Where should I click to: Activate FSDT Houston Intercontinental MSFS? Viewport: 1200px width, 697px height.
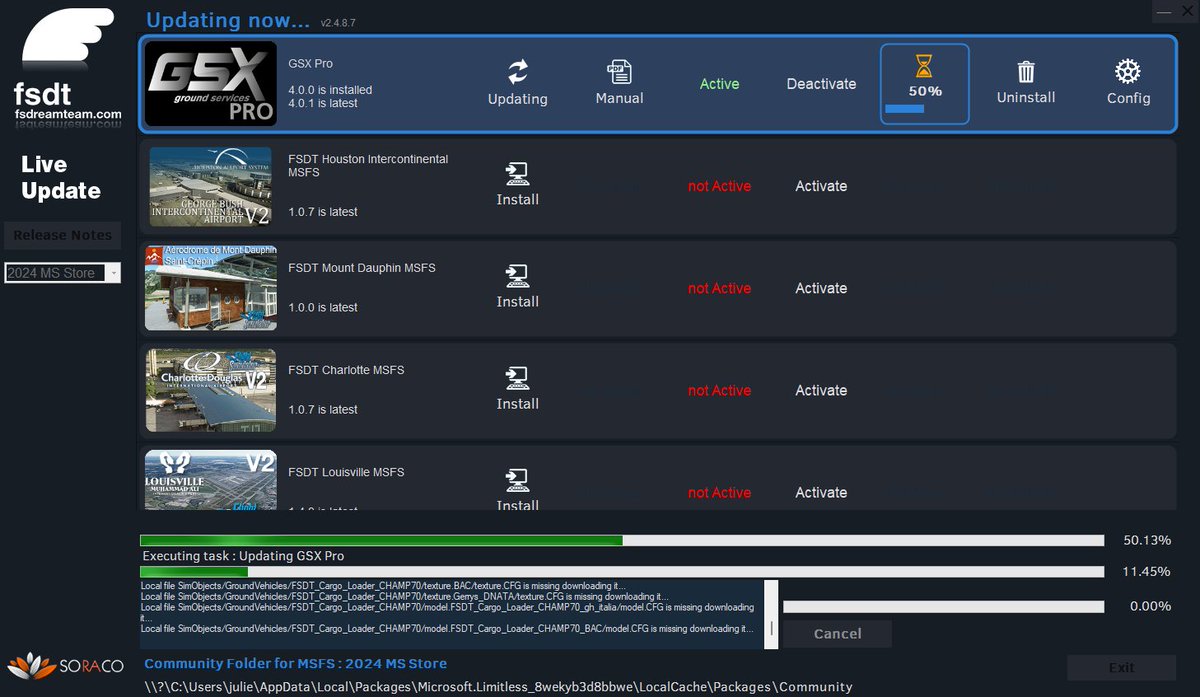coord(821,186)
